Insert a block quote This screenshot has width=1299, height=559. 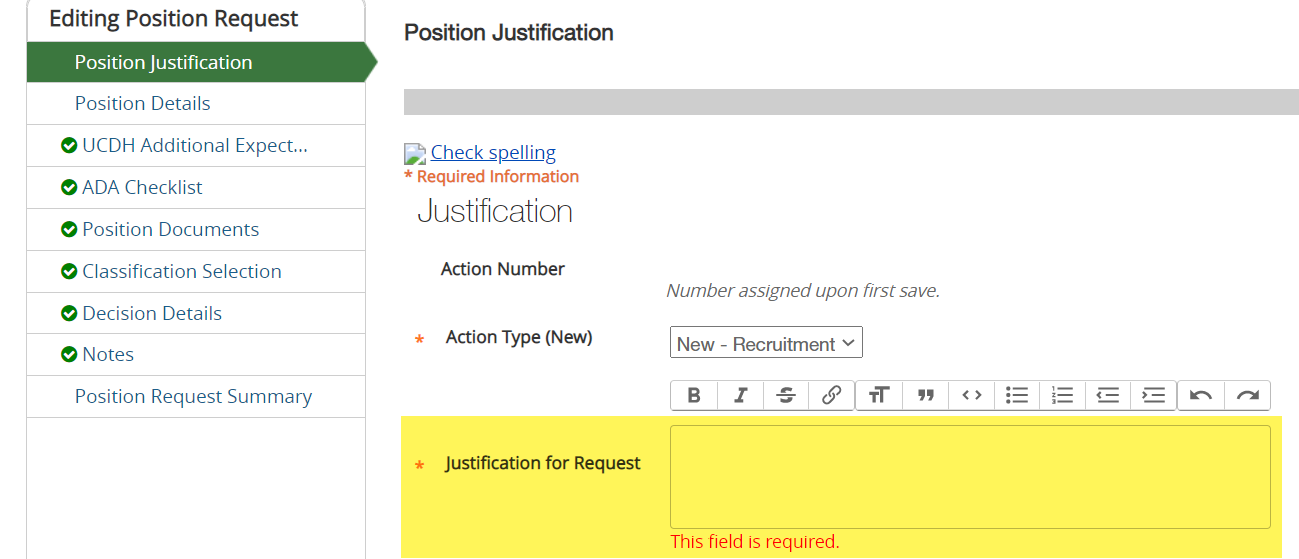click(926, 395)
